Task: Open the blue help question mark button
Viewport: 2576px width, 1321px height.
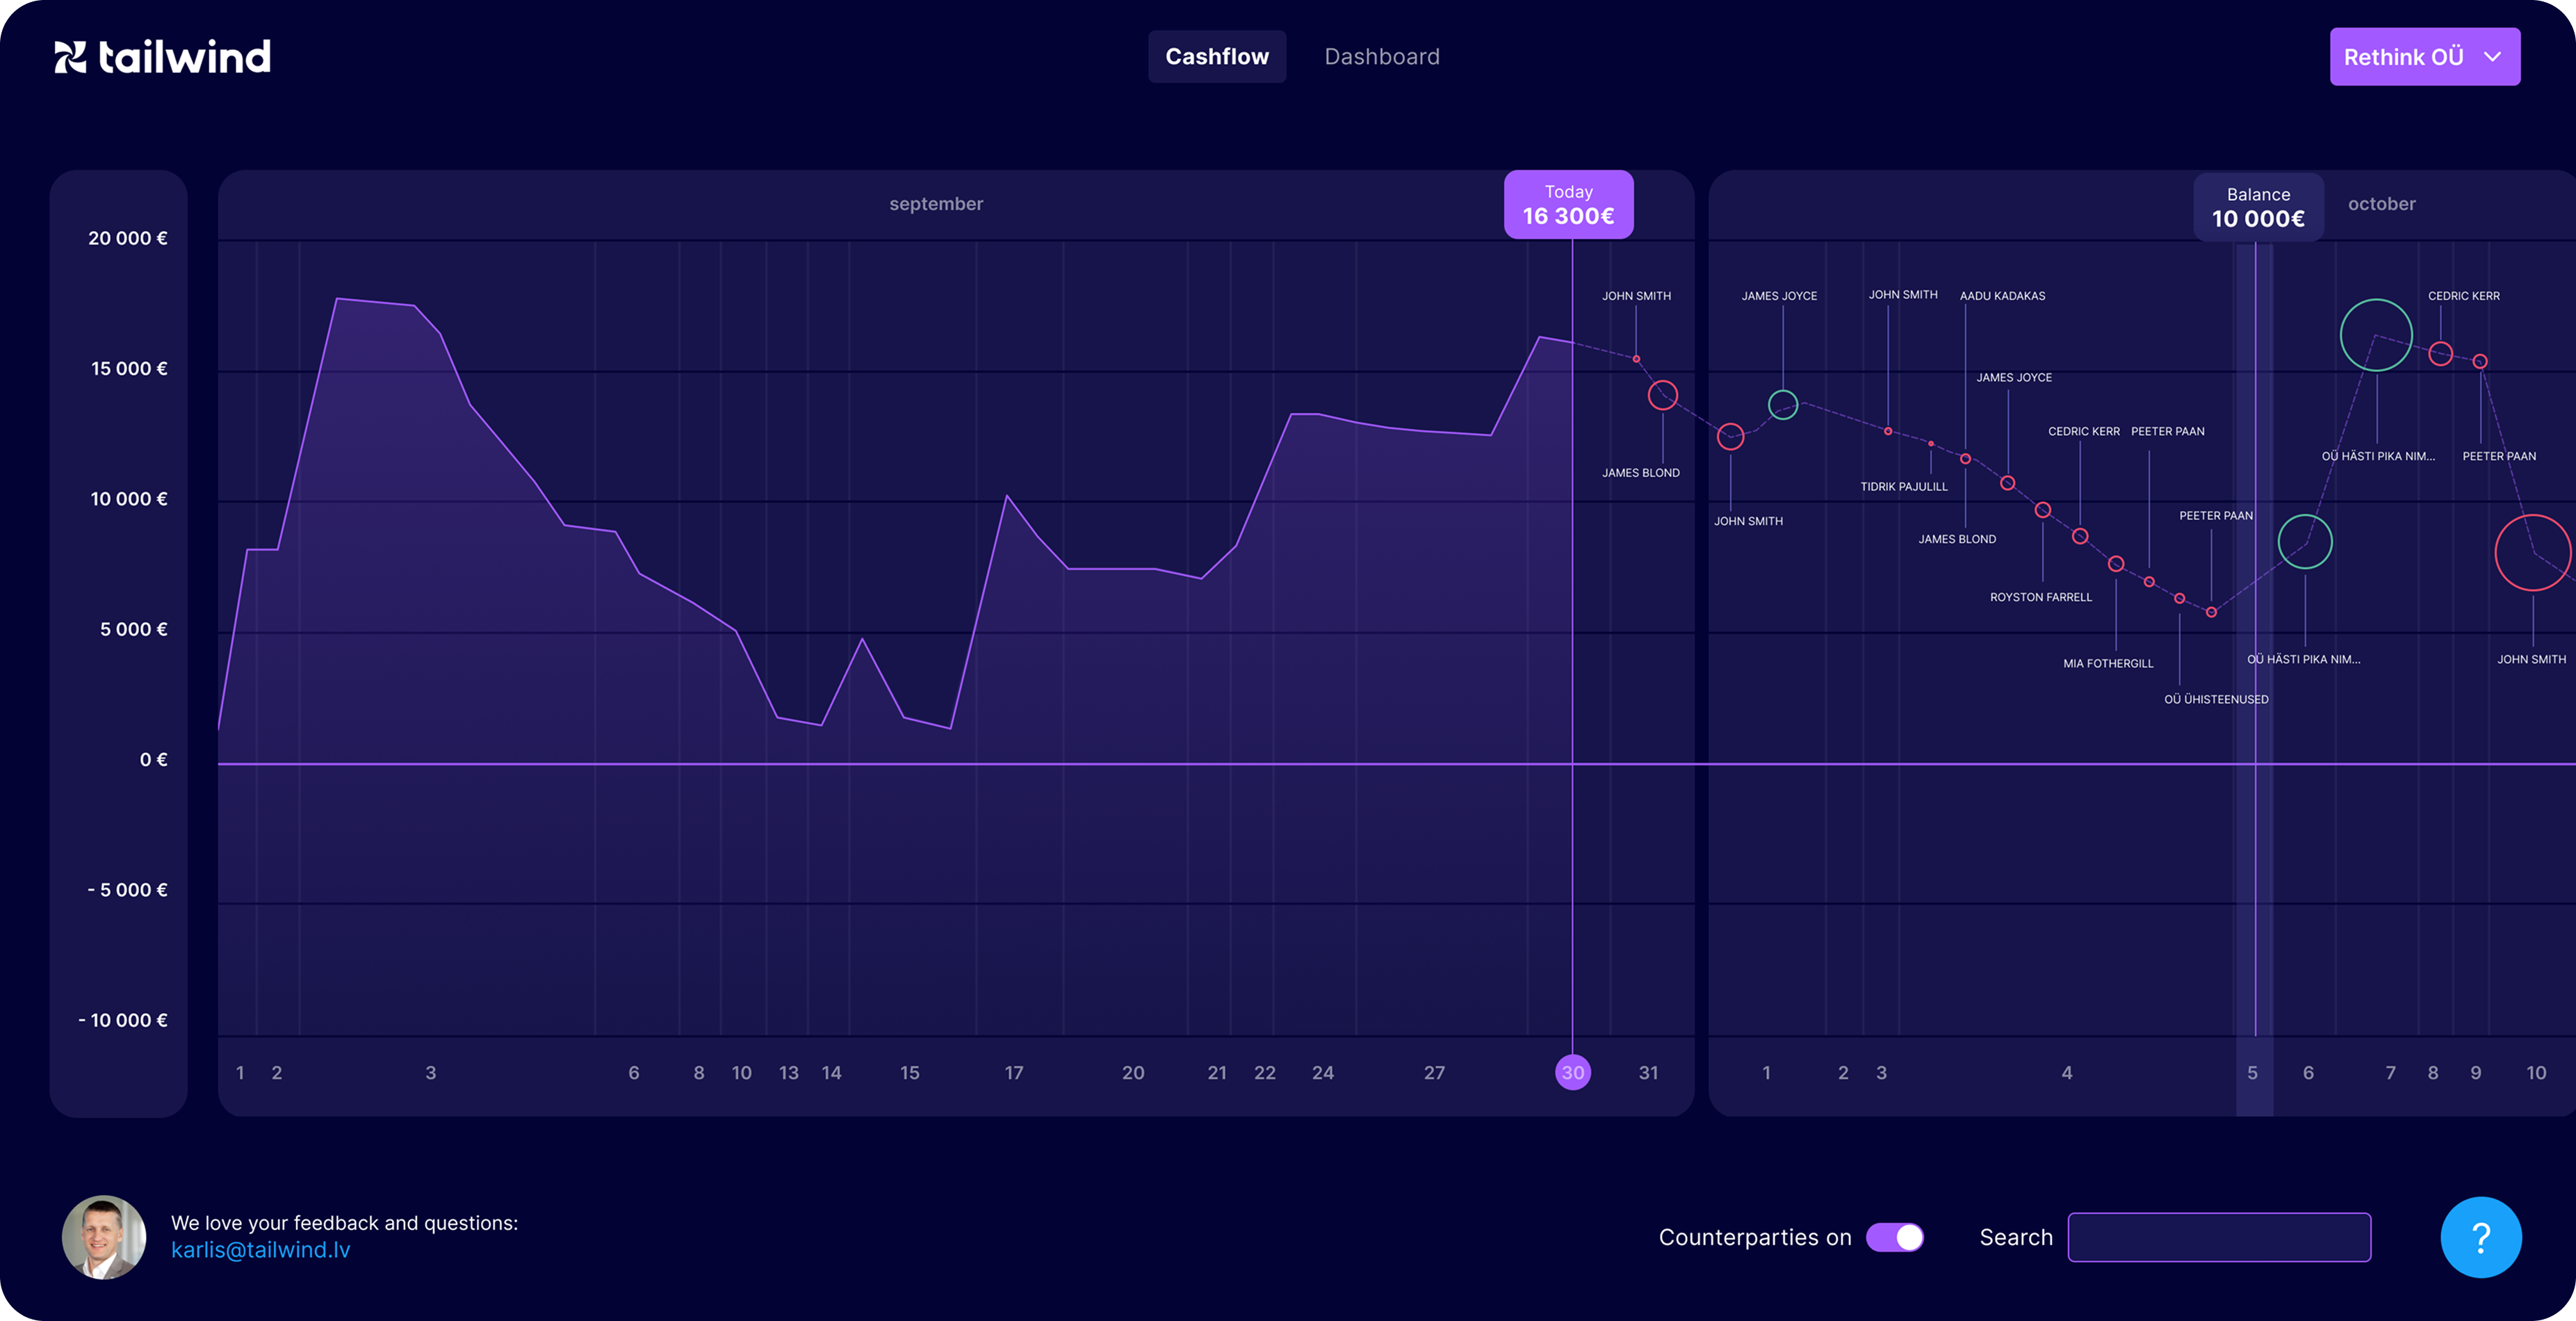Action: click(x=2480, y=1237)
